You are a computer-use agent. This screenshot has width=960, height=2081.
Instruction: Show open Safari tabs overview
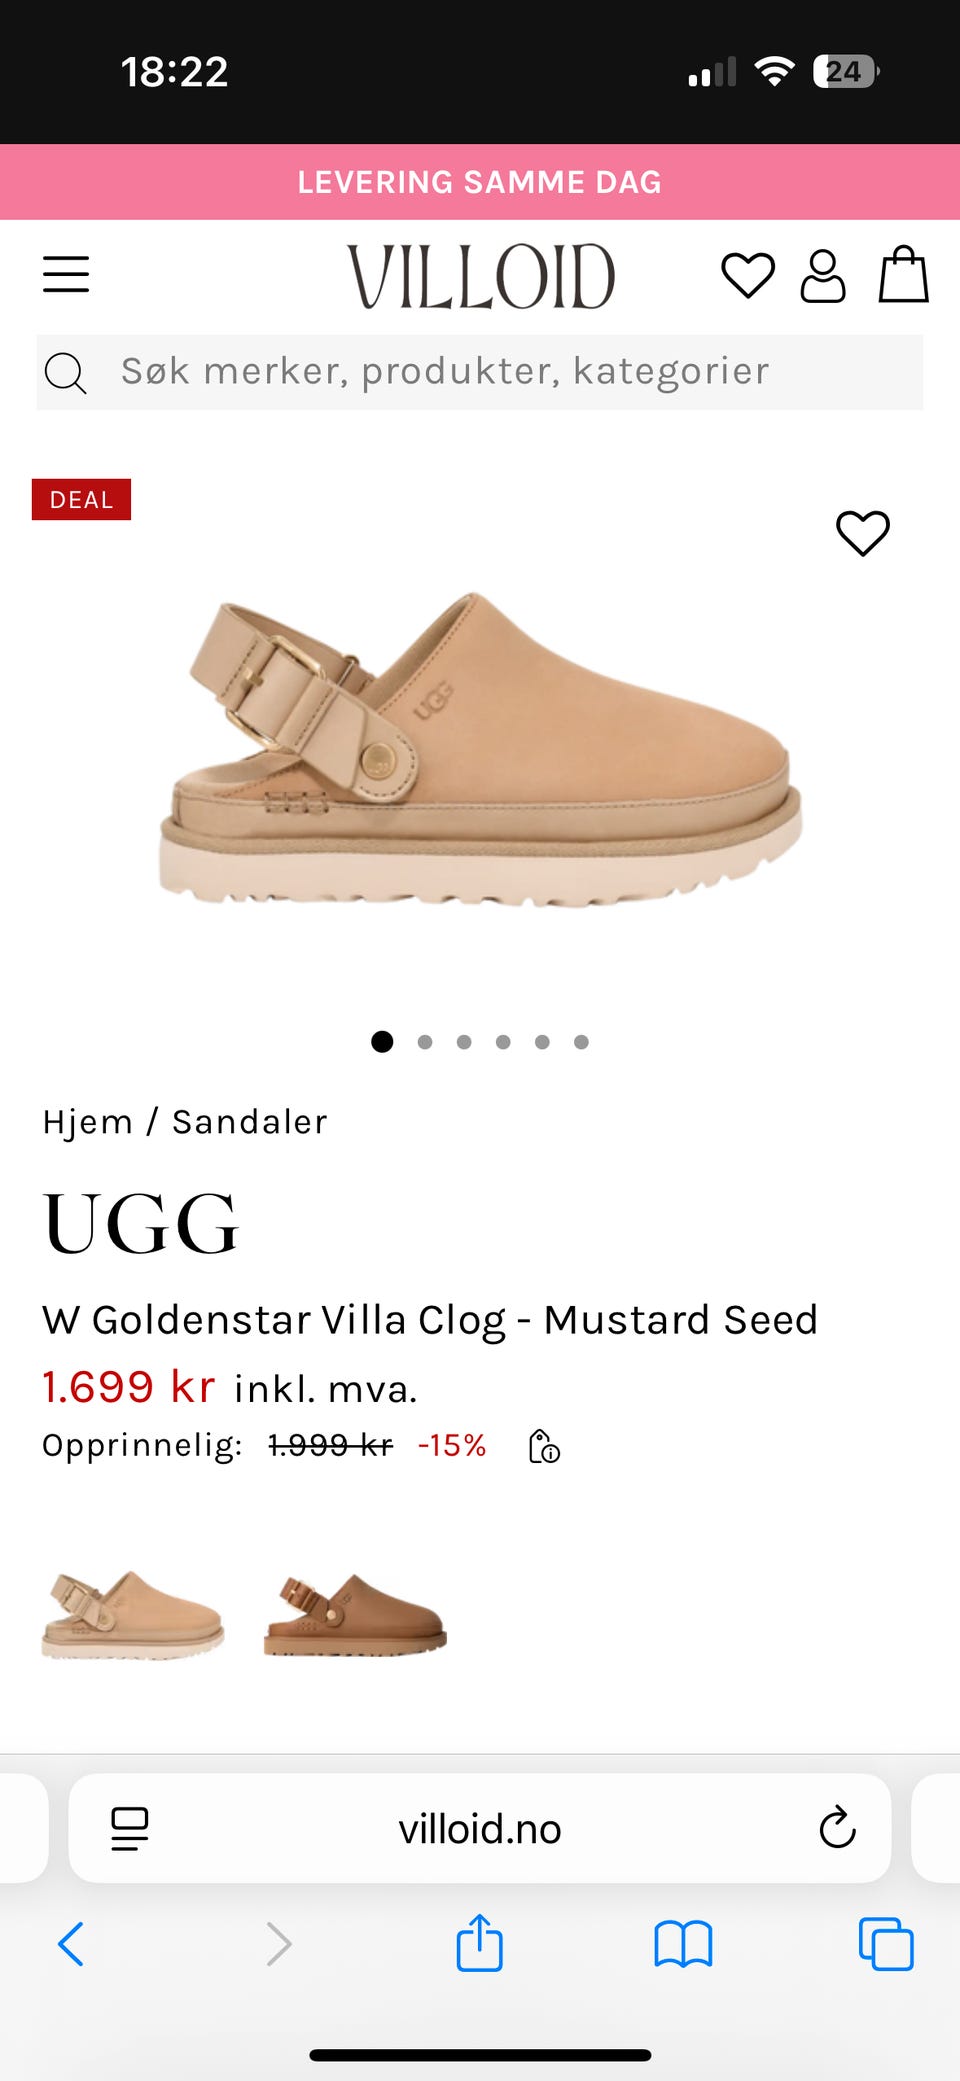tap(886, 1944)
